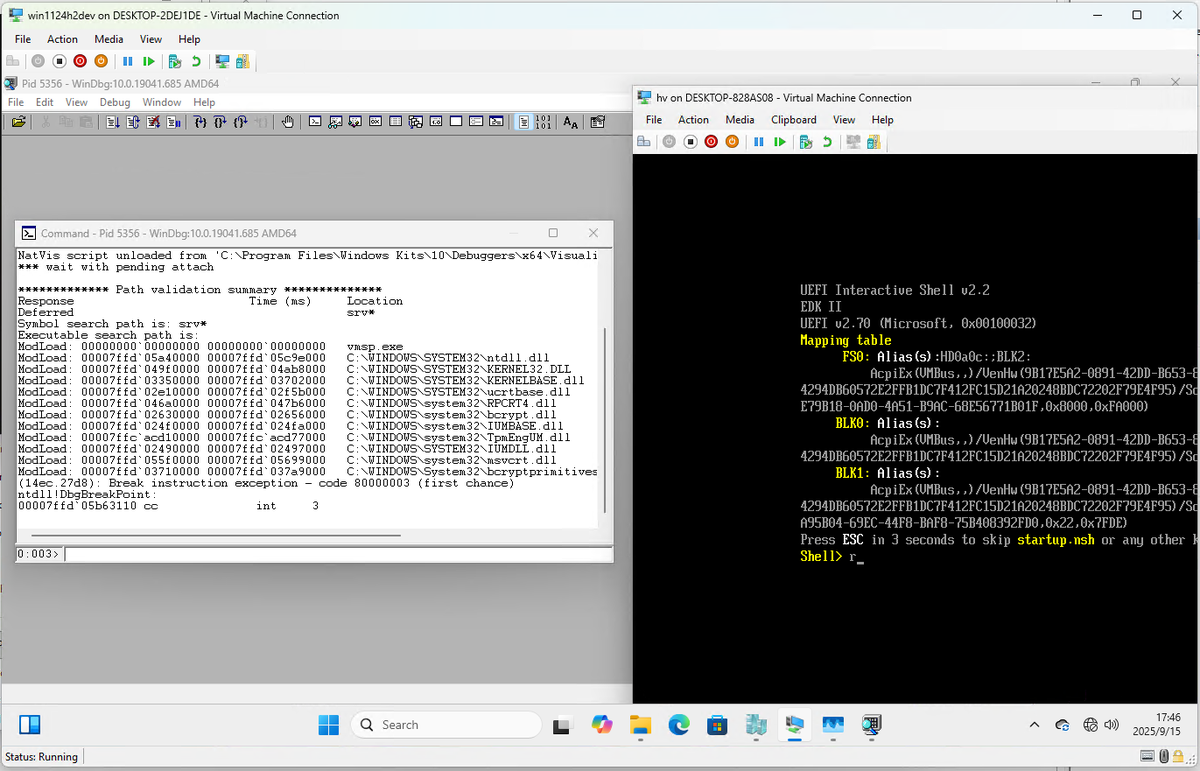The height and width of the screenshot is (771, 1200).
Task: Toggle Source mode off with the 101 icon
Action: pyautogui.click(x=544, y=122)
